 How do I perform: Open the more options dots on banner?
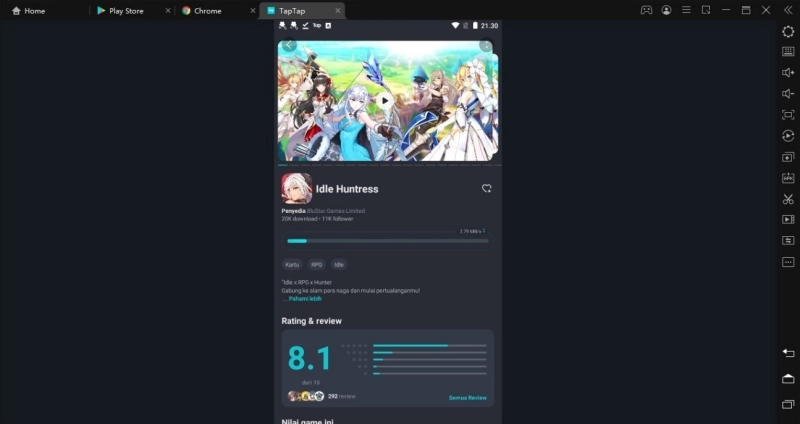[x=486, y=46]
